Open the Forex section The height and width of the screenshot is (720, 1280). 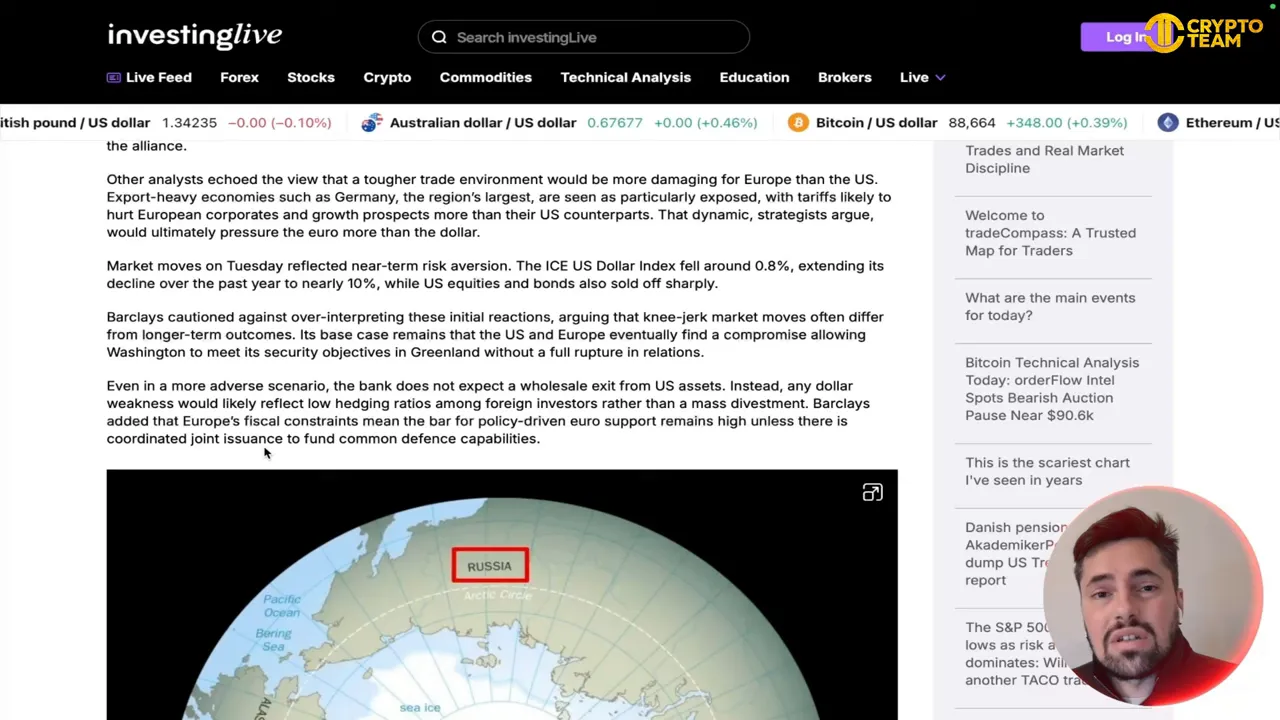pyautogui.click(x=239, y=77)
